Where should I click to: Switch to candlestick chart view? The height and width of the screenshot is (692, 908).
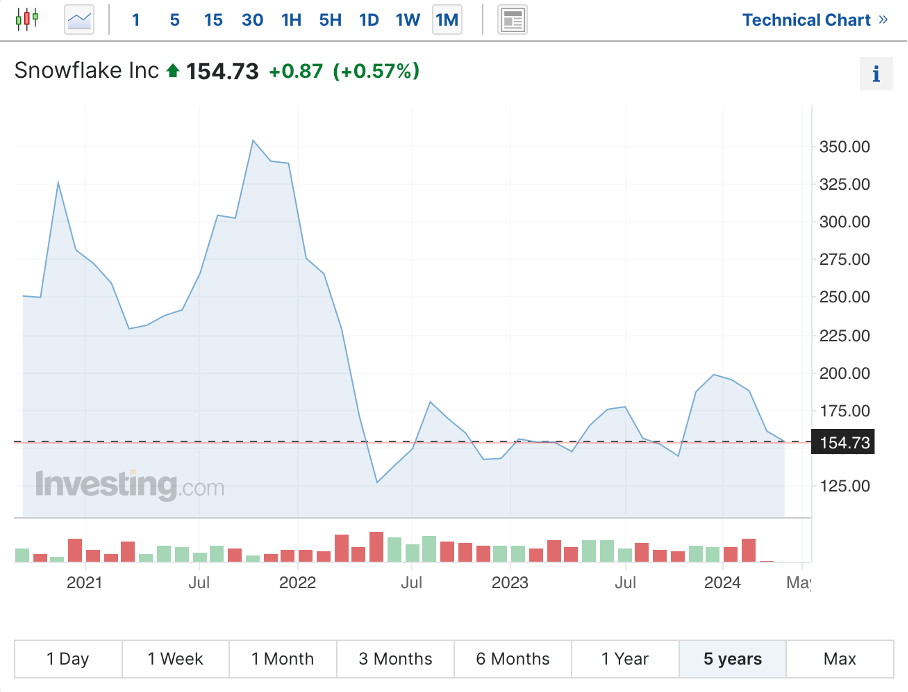[x=27, y=18]
